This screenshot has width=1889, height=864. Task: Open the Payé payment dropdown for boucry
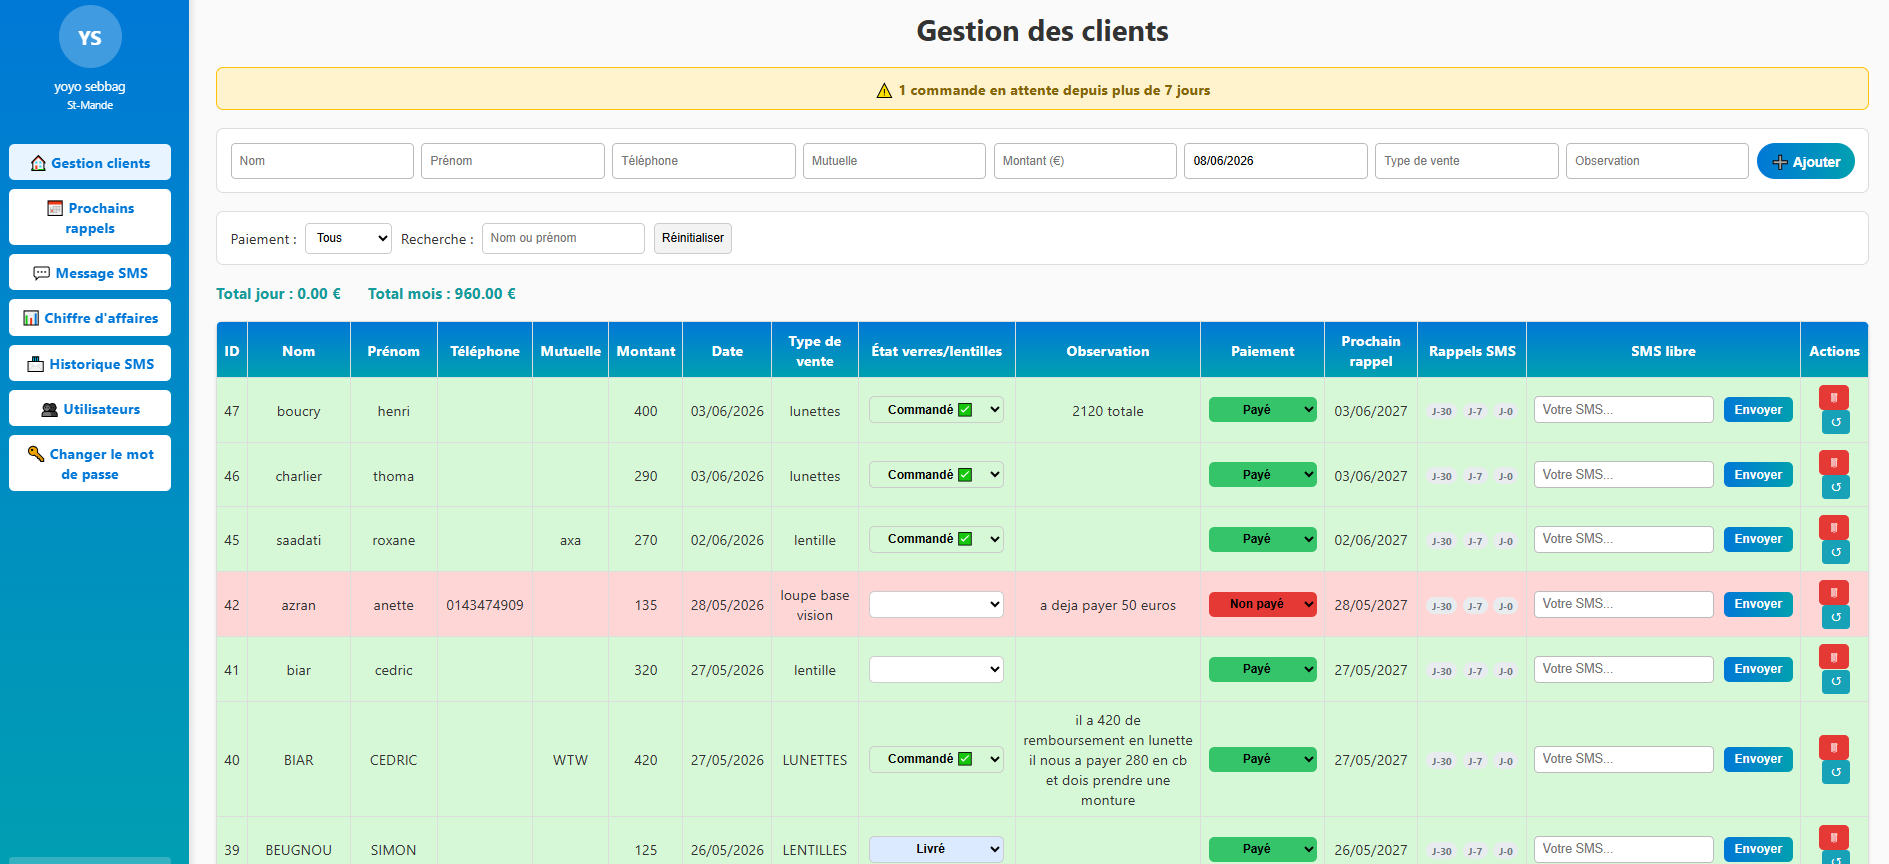point(1262,410)
